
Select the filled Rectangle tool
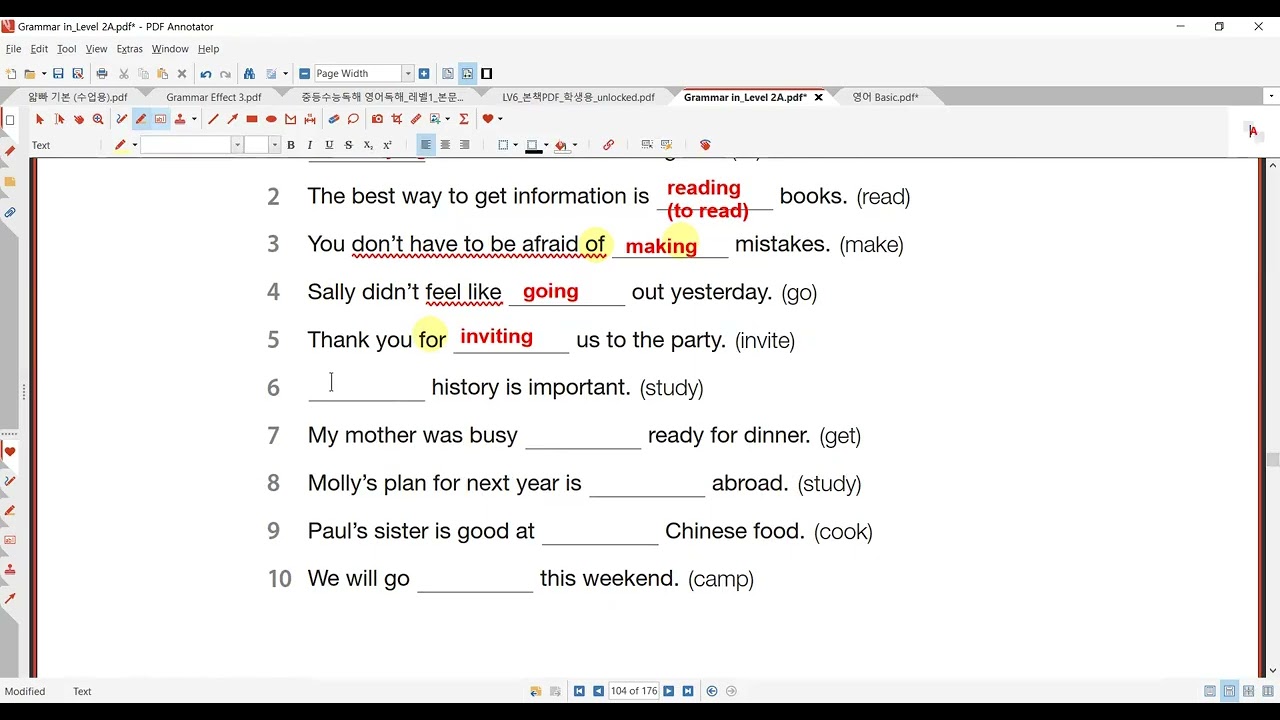coord(252,119)
